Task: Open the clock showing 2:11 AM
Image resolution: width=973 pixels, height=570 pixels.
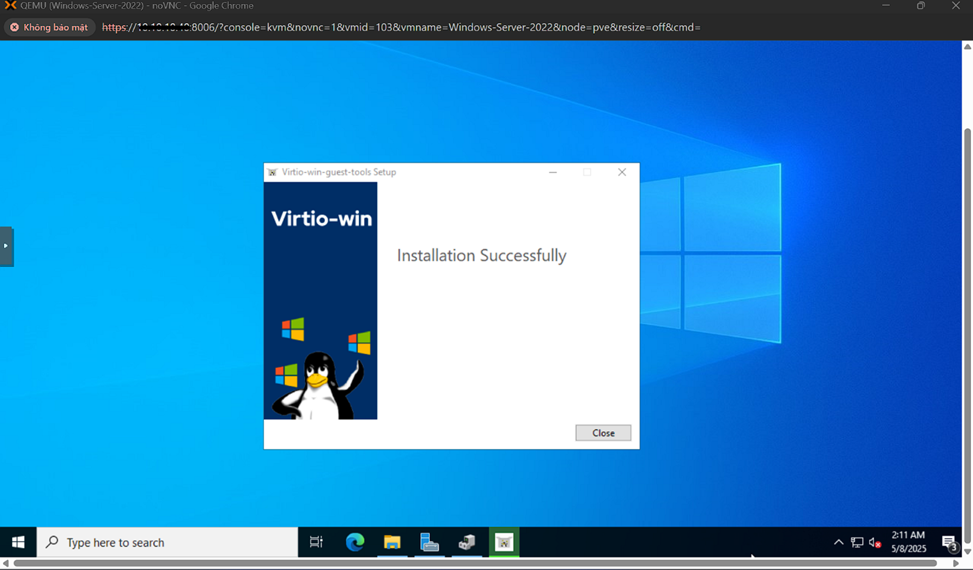Action: [x=908, y=542]
